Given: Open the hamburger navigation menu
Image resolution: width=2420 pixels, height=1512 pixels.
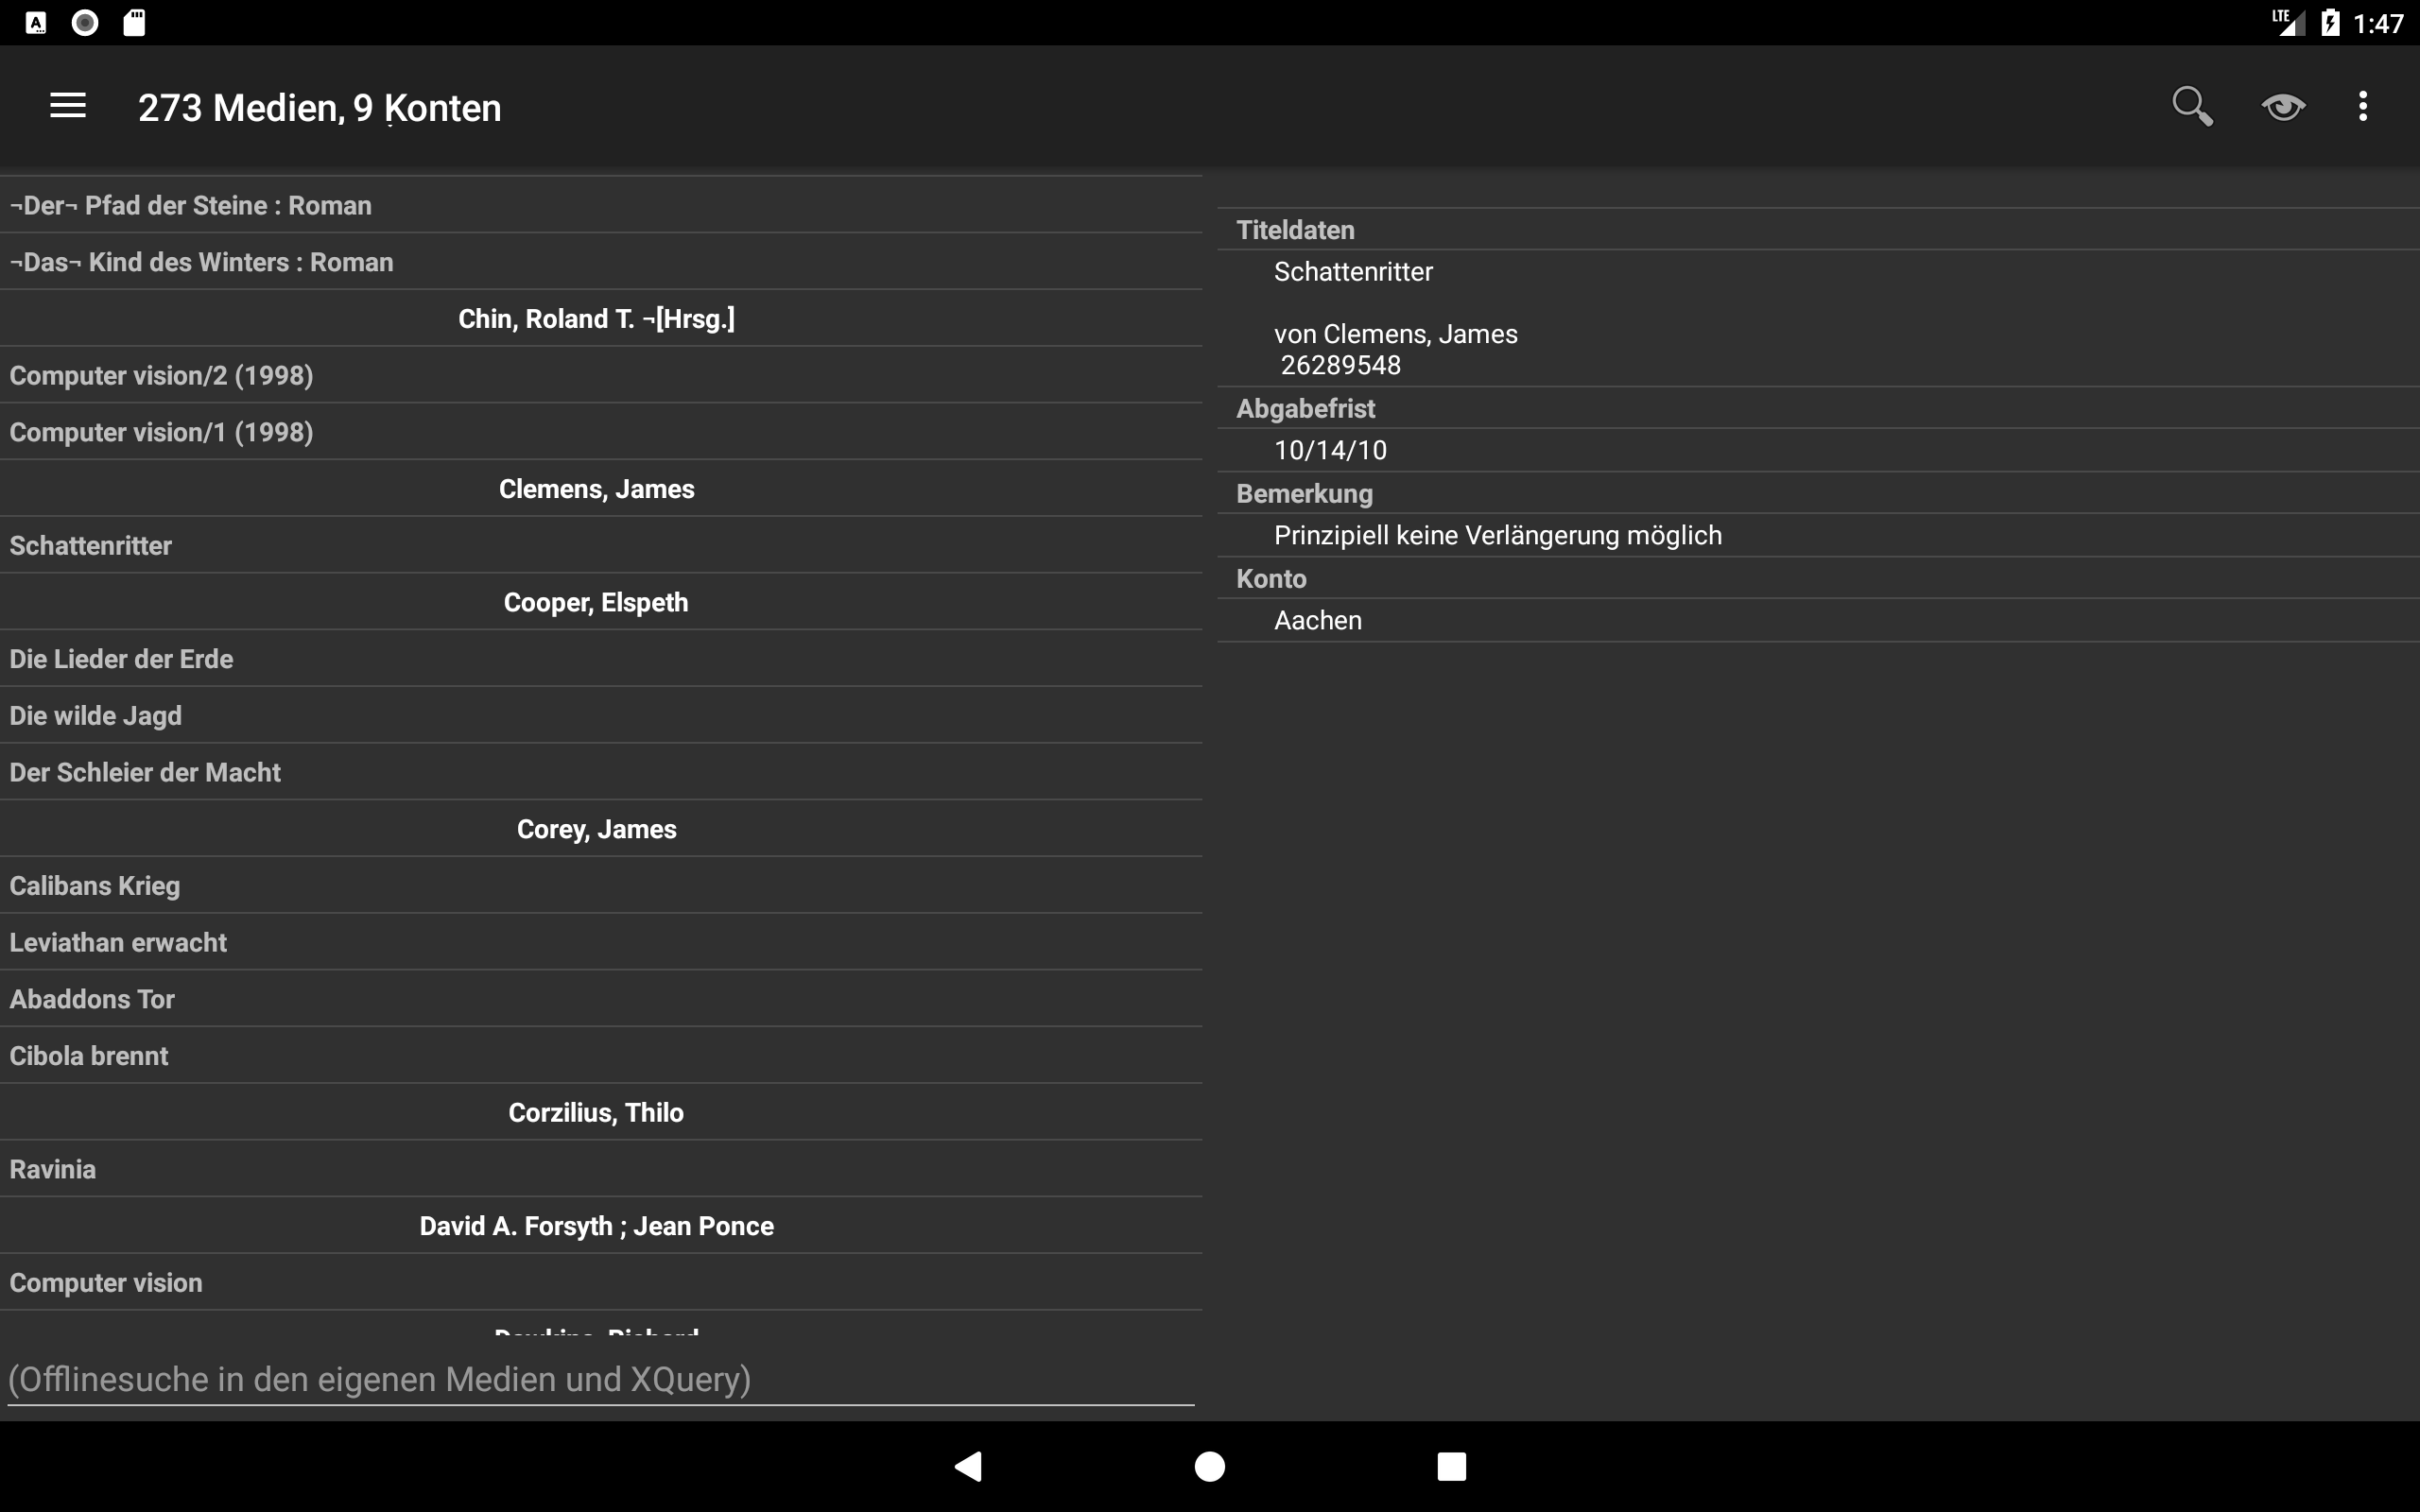Looking at the screenshot, I should pyautogui.click(x=68, y=106).
